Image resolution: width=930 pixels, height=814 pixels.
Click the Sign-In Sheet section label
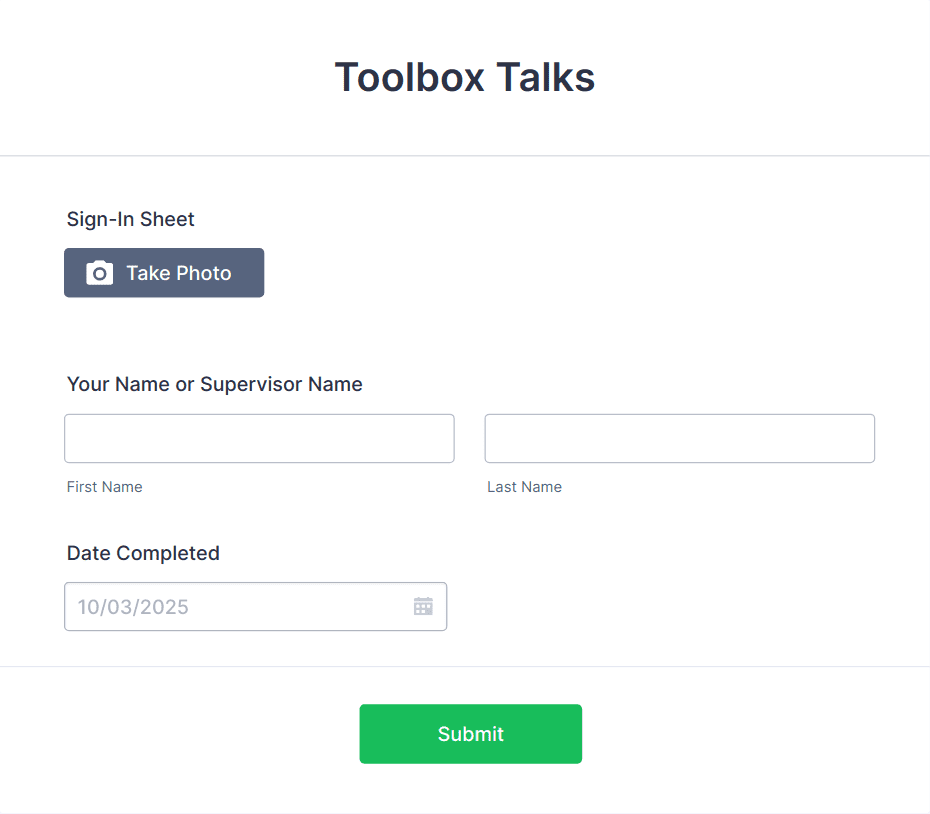pos(130,219)
